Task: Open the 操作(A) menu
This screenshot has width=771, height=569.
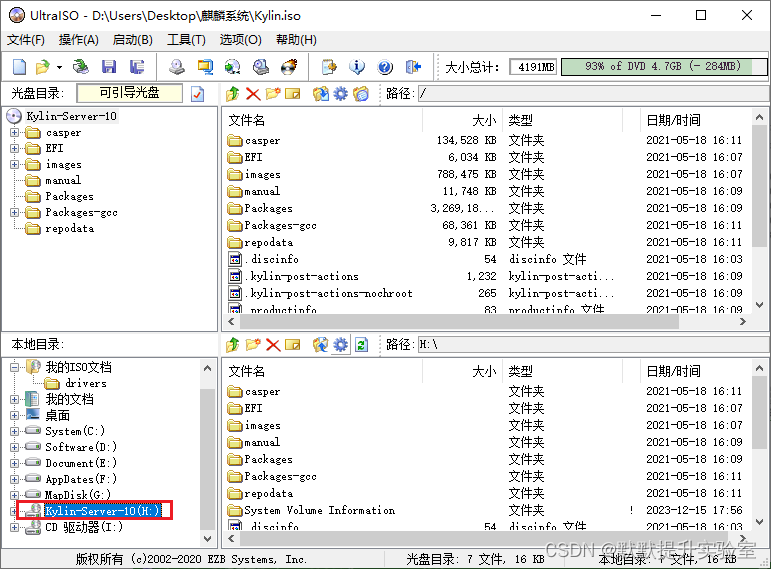Action: (79, 40)
